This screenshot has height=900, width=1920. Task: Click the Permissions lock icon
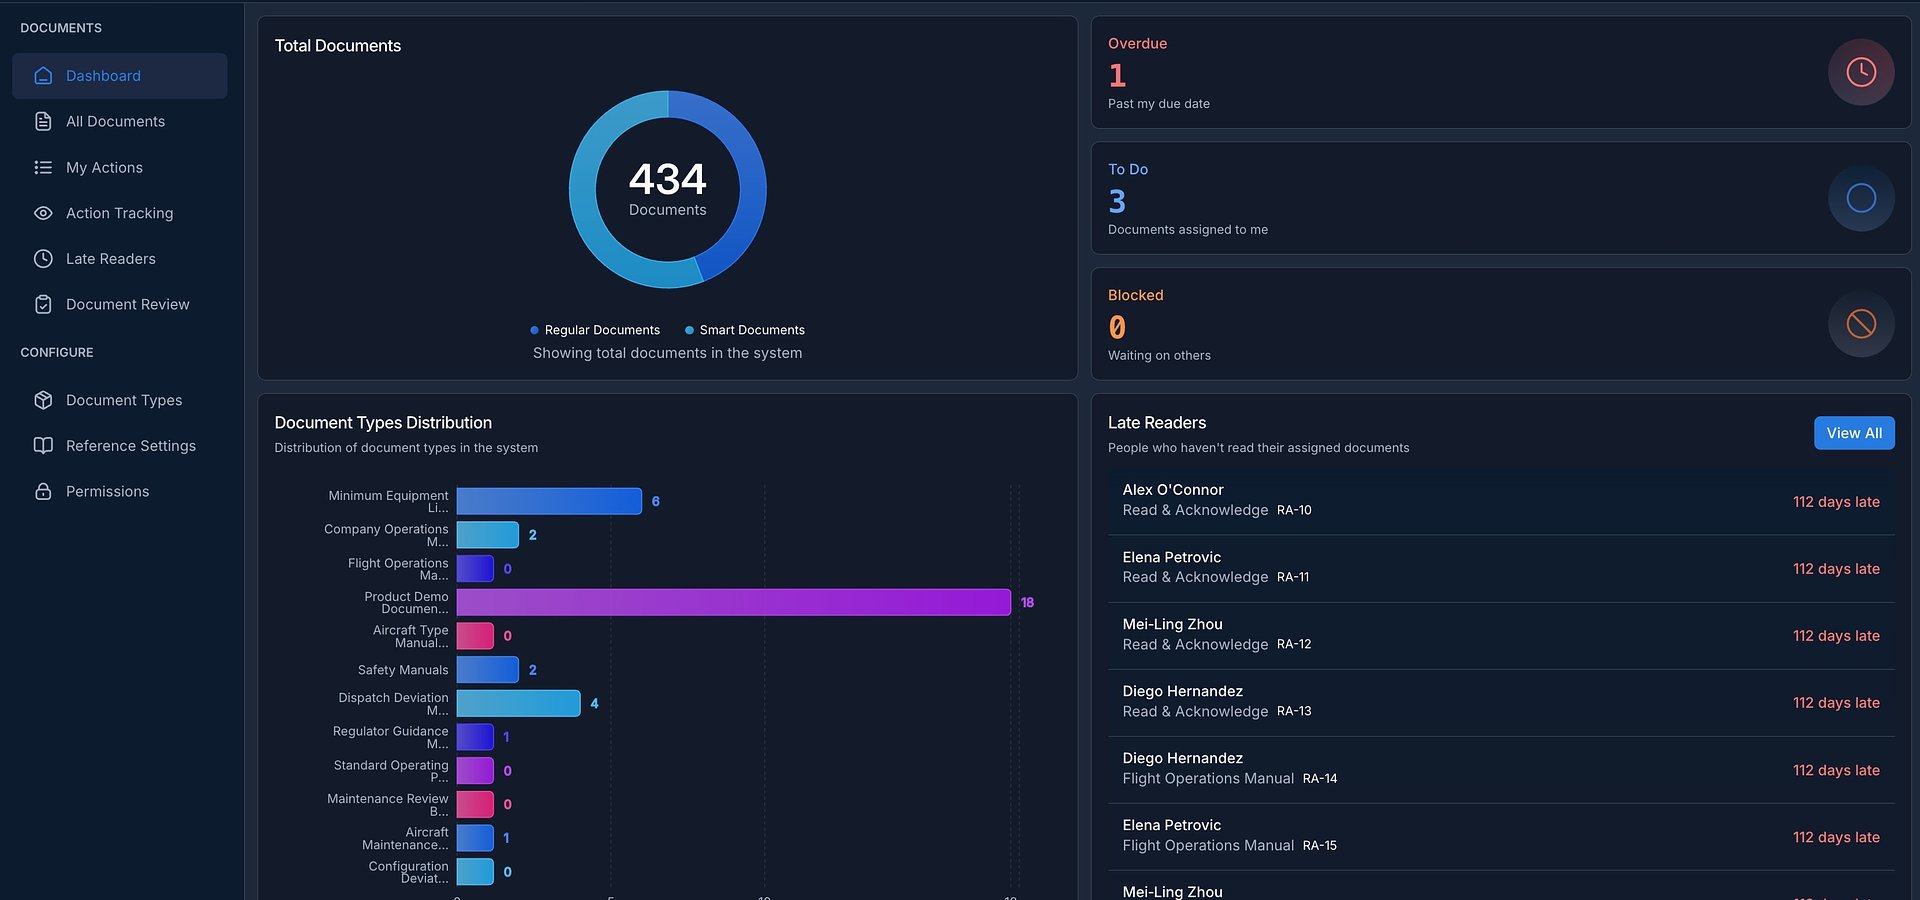pos(42,491)
